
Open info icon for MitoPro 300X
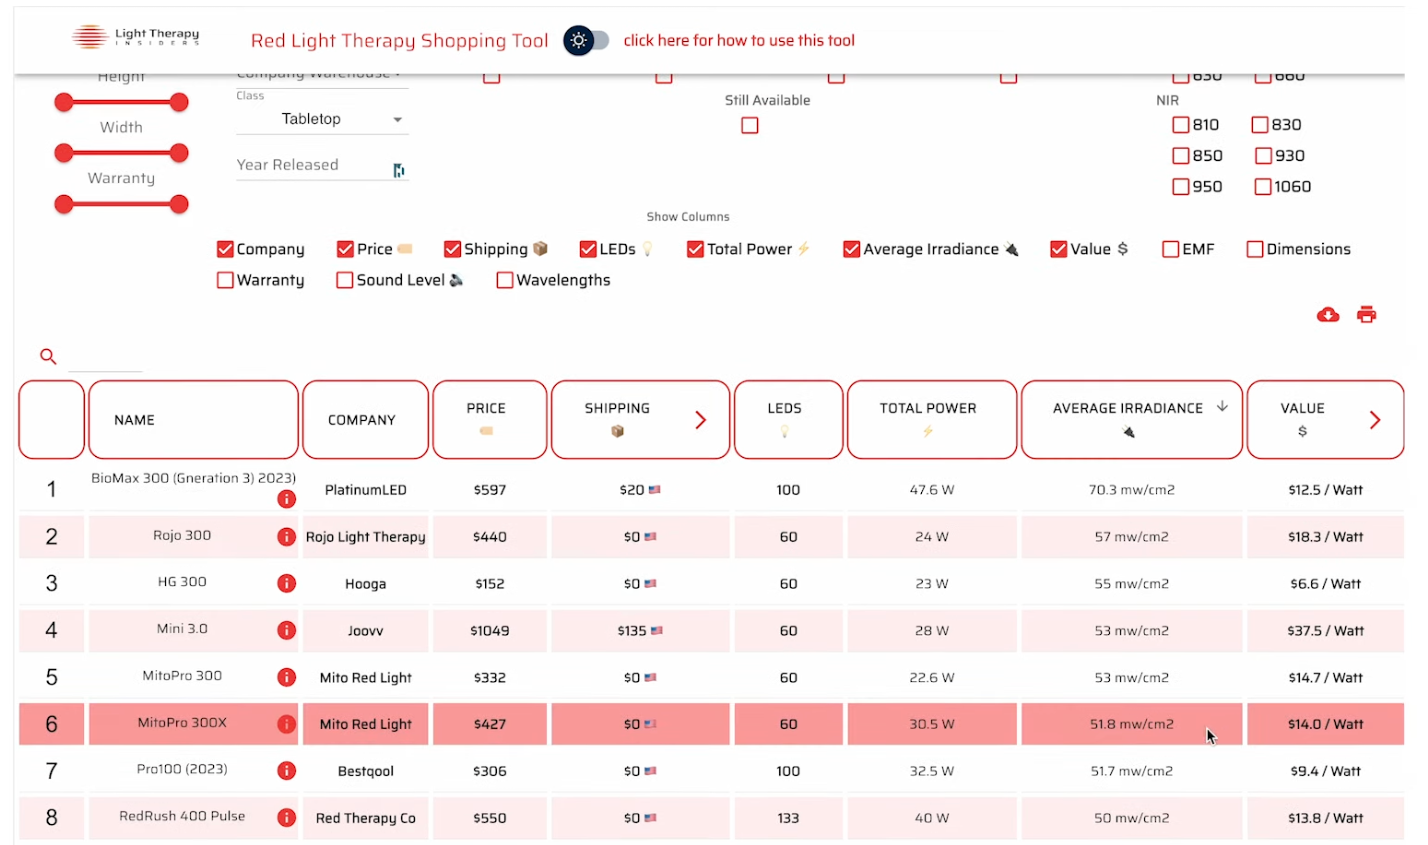(286, 724)
